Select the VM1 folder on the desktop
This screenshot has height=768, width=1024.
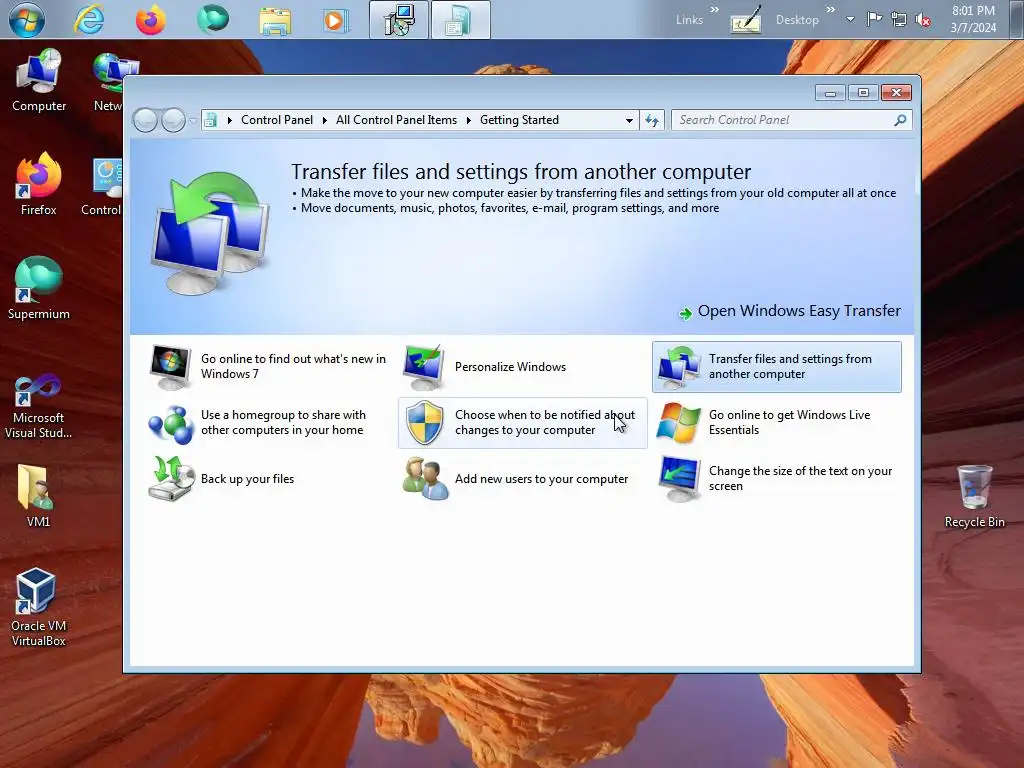[39, 496]
